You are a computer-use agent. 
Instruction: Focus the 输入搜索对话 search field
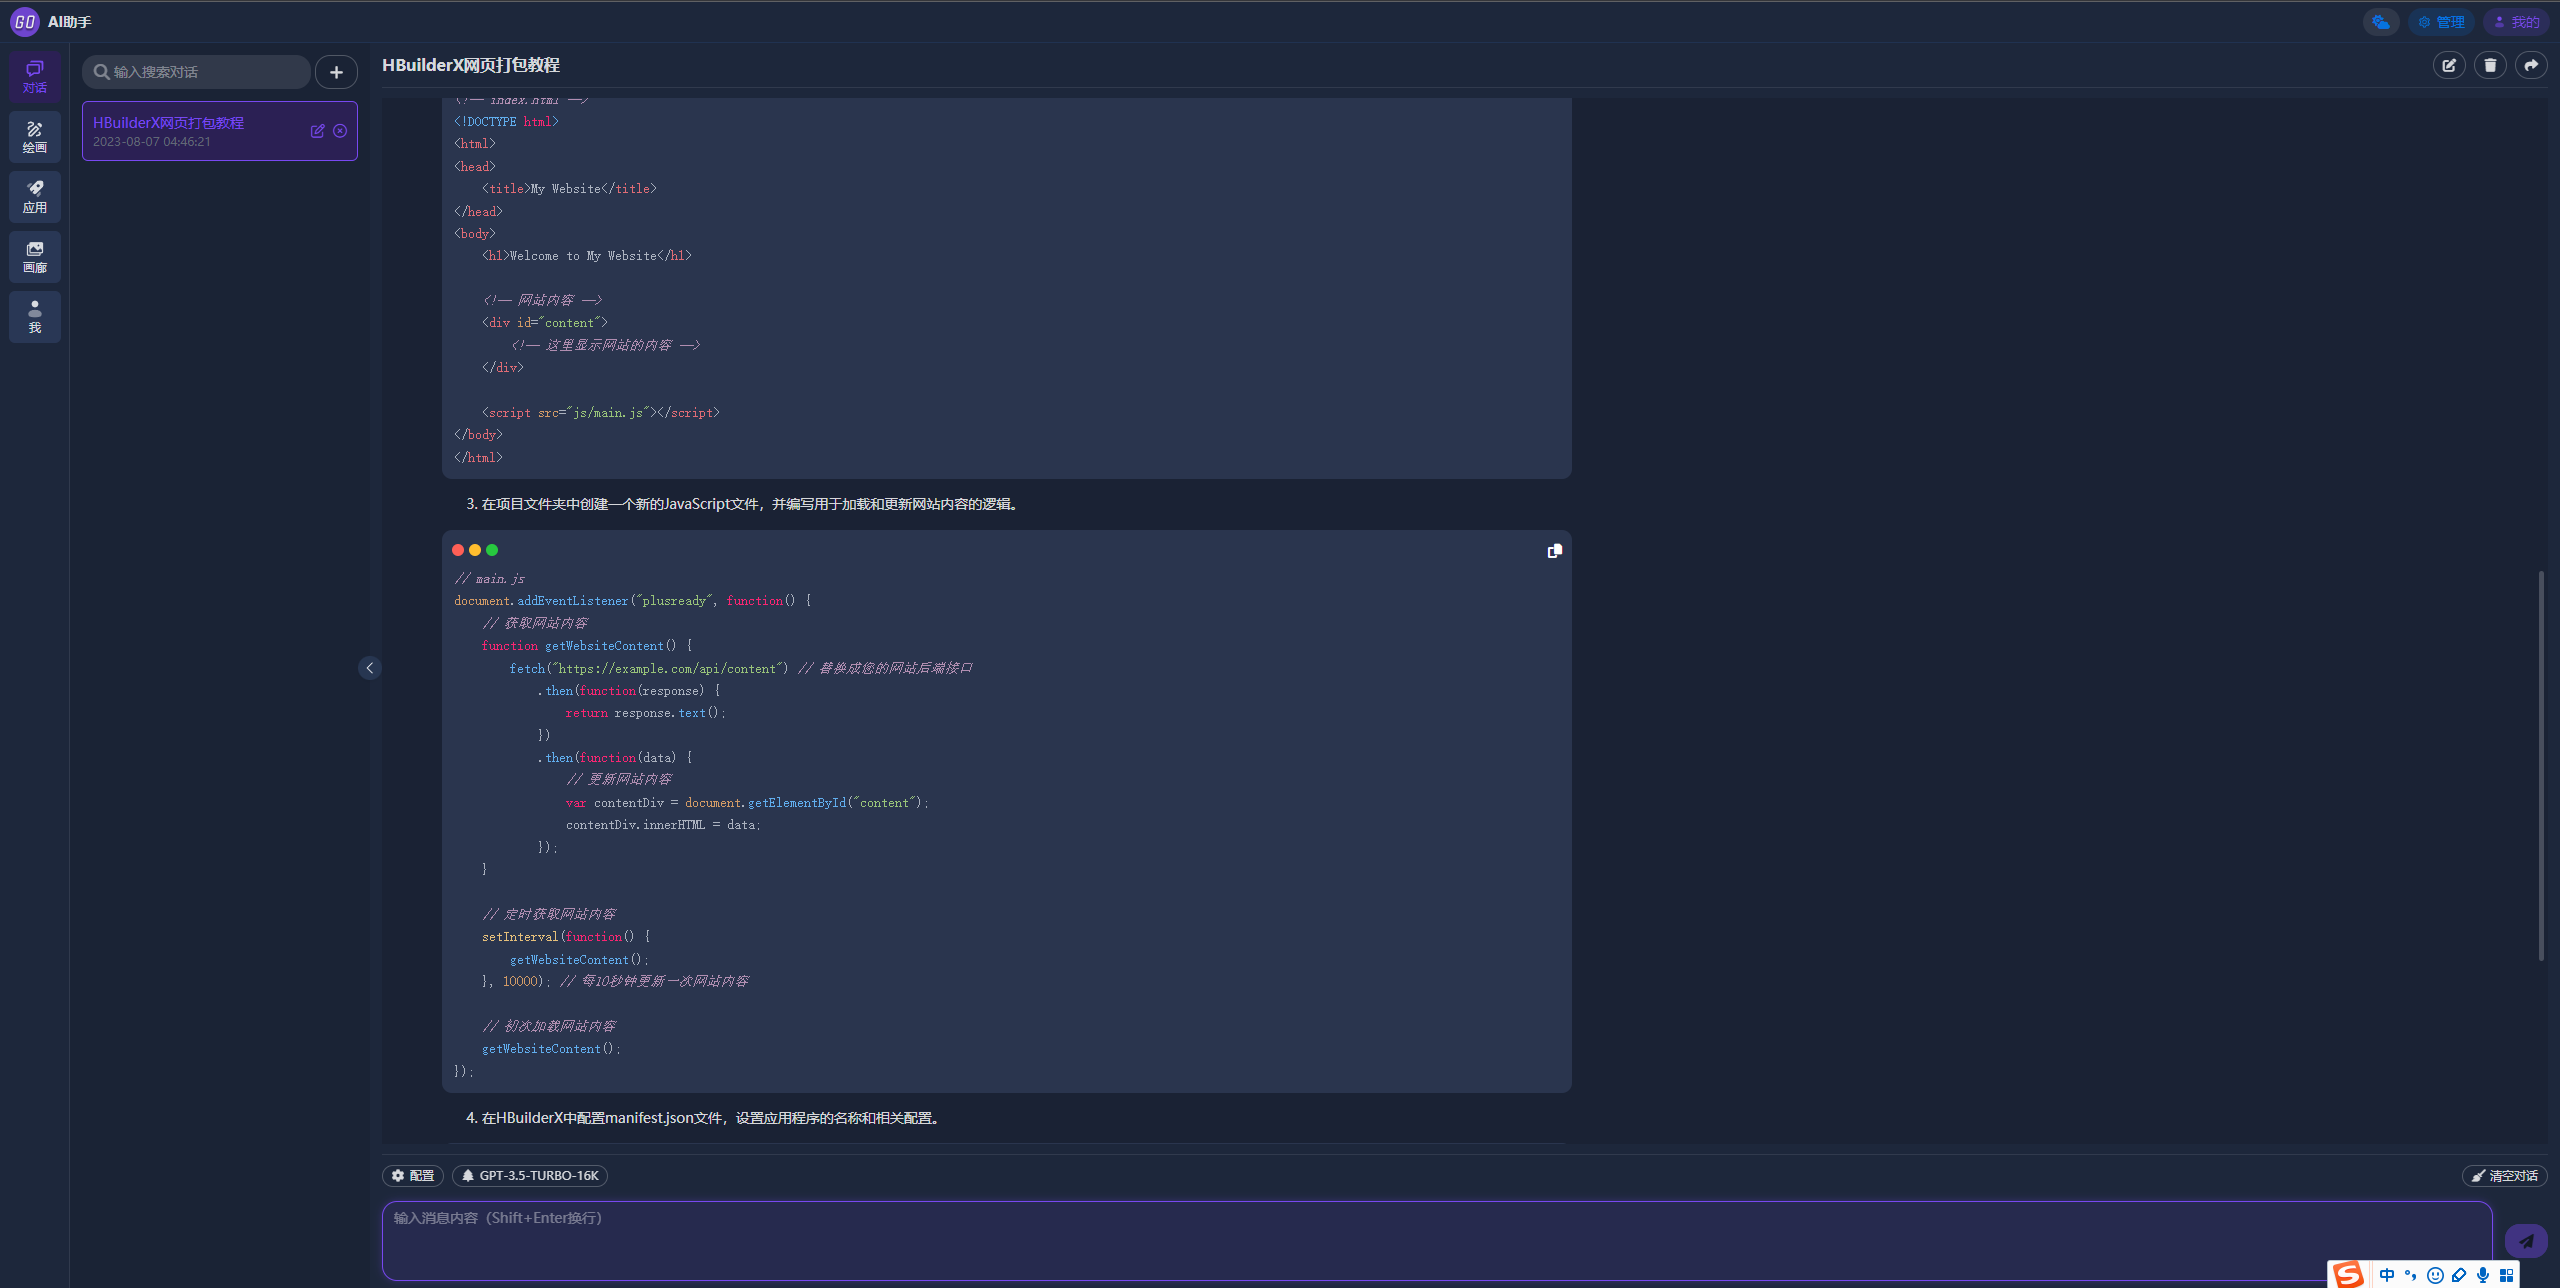click(196, 72)
